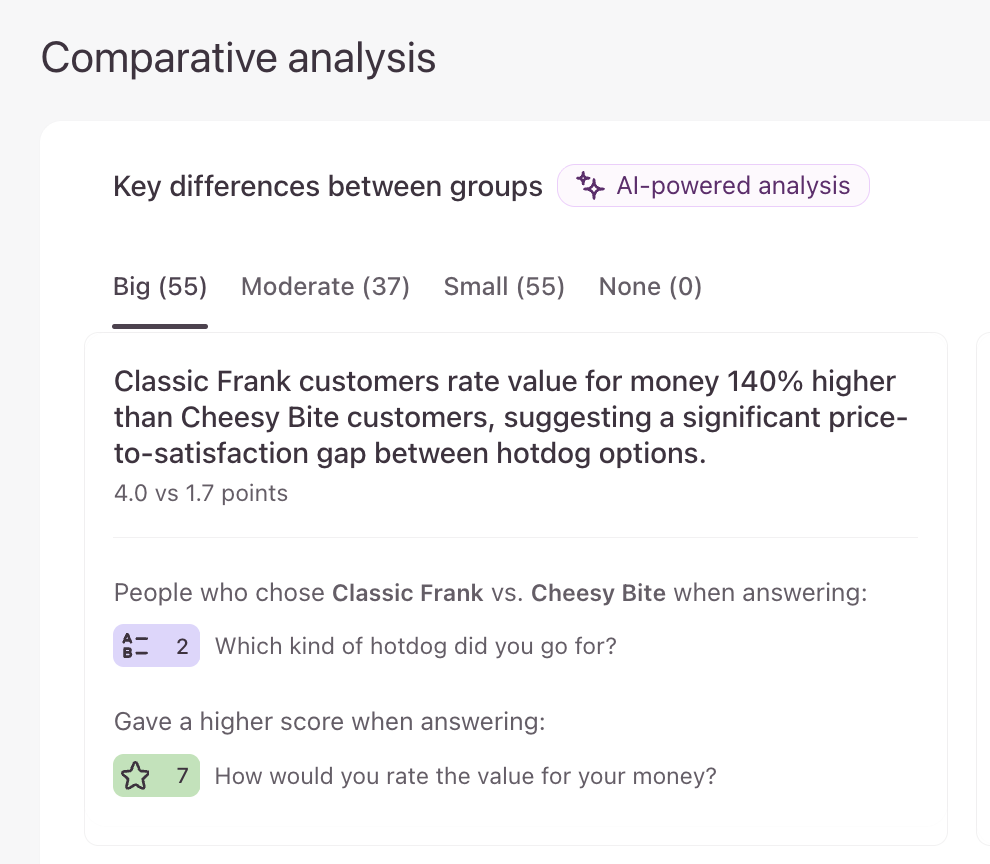Click the number 7 in the green badge

pos(182,776)
